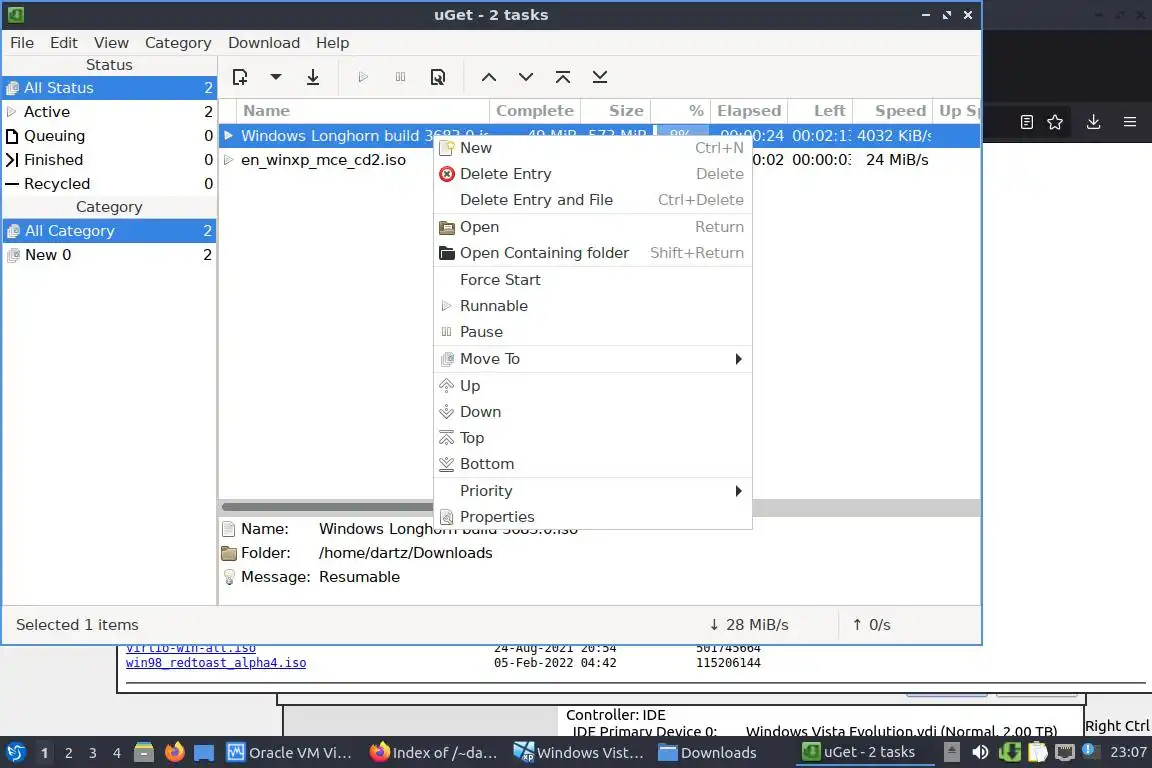This screenshot has height=768, width=1152.
Task: Switch to workspace 2 in the pager
Action: pyautogui.click(x=68, y=753)
